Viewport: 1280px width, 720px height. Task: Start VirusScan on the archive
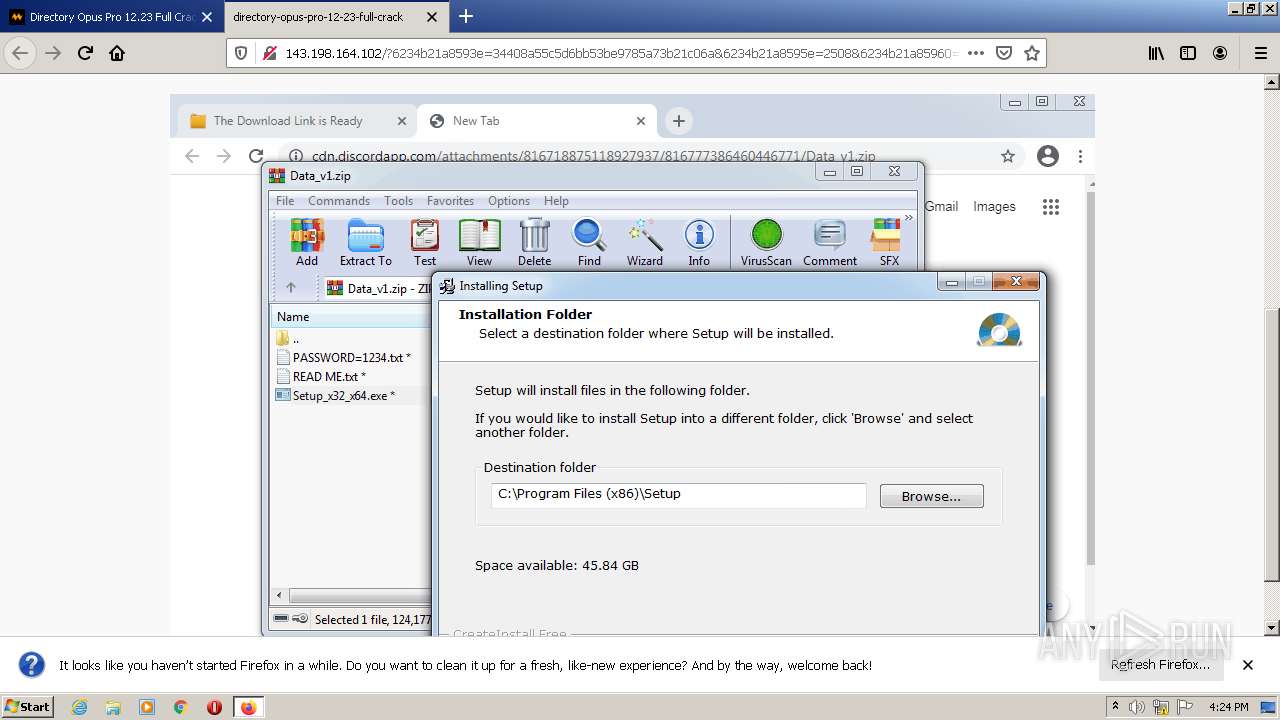(x=766, y=243)
